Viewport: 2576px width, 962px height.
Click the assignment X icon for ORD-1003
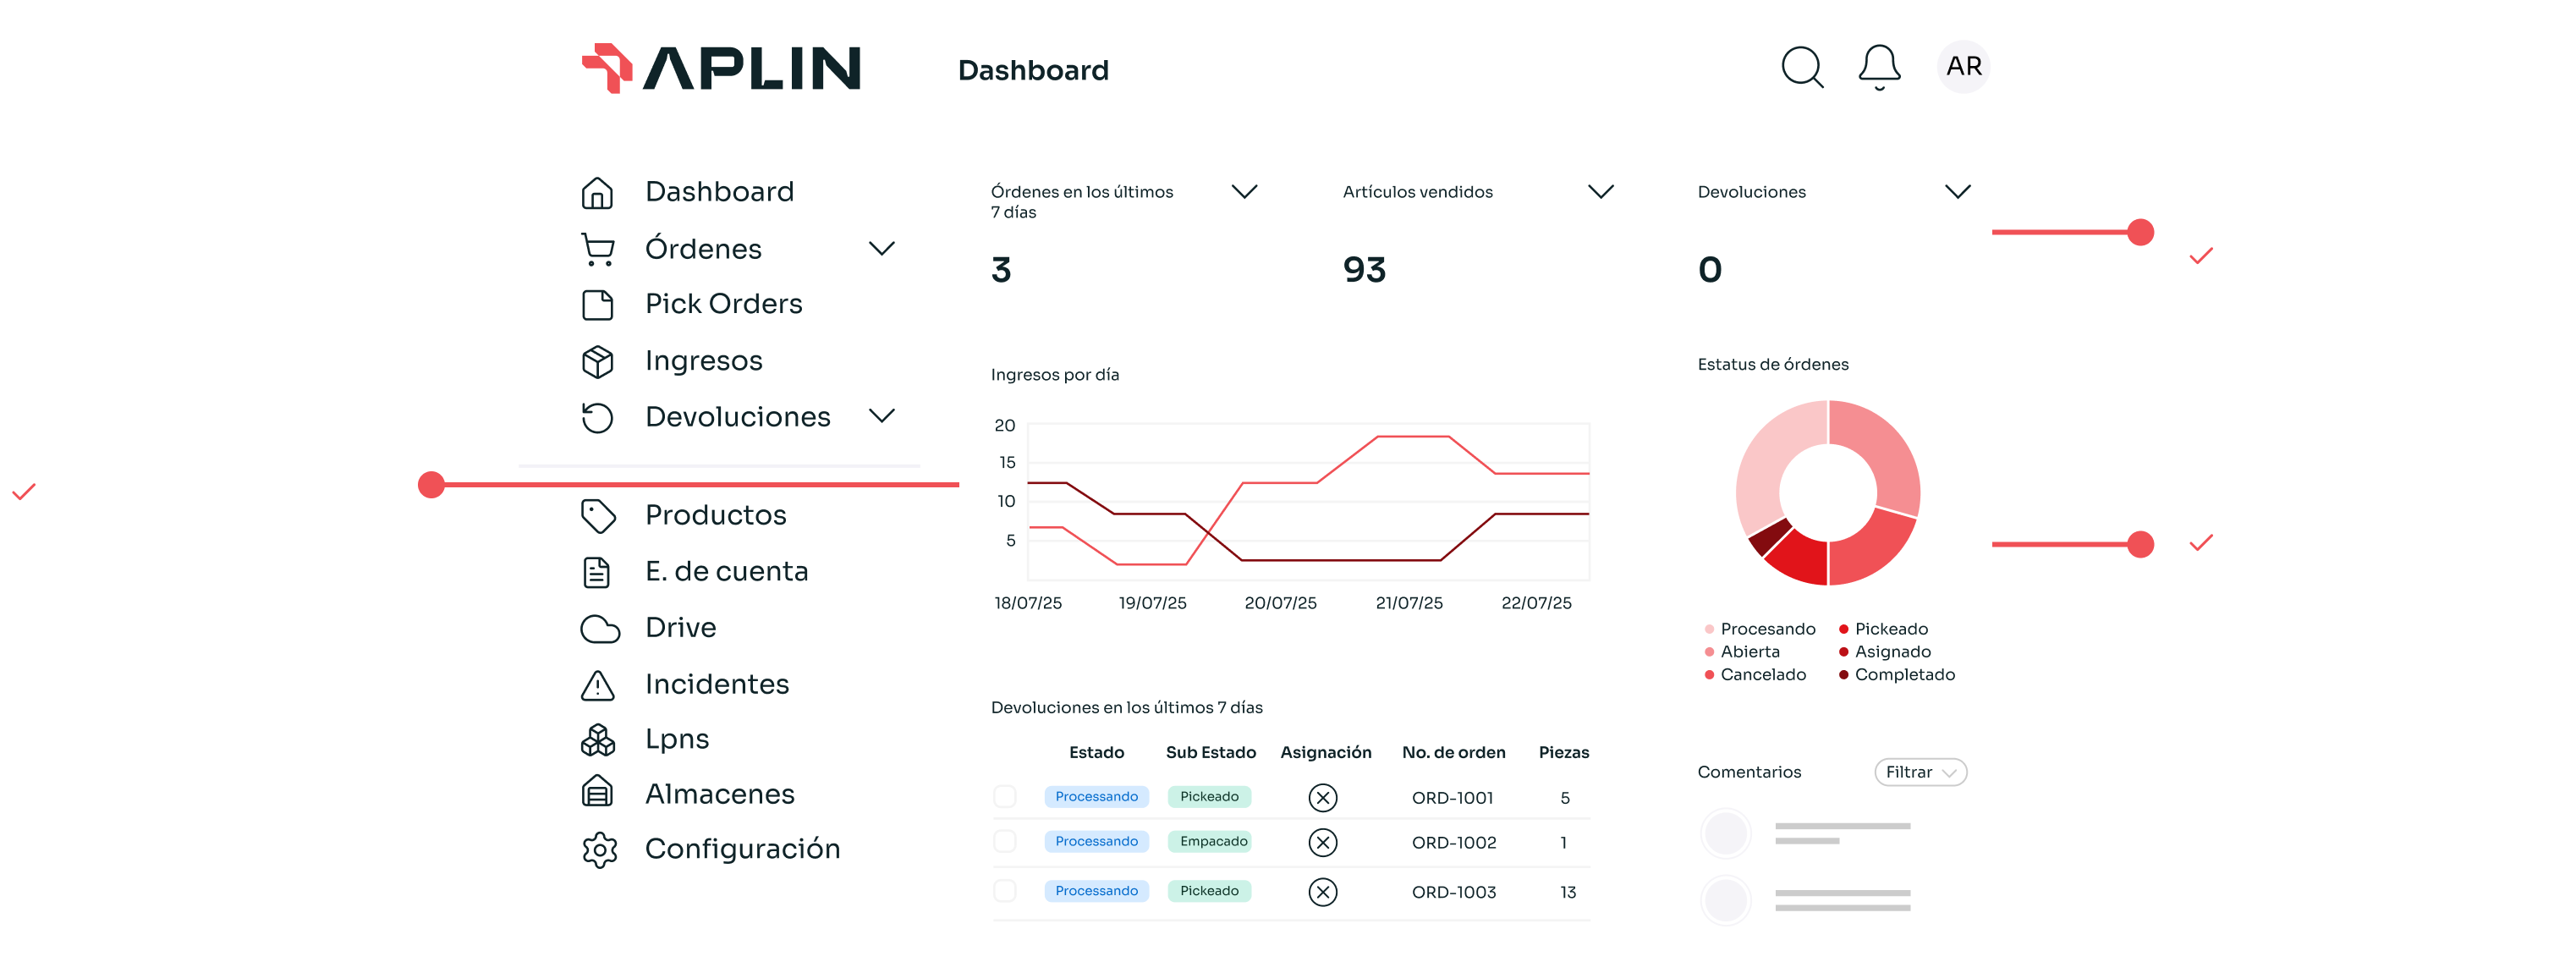coord(1322,891)
